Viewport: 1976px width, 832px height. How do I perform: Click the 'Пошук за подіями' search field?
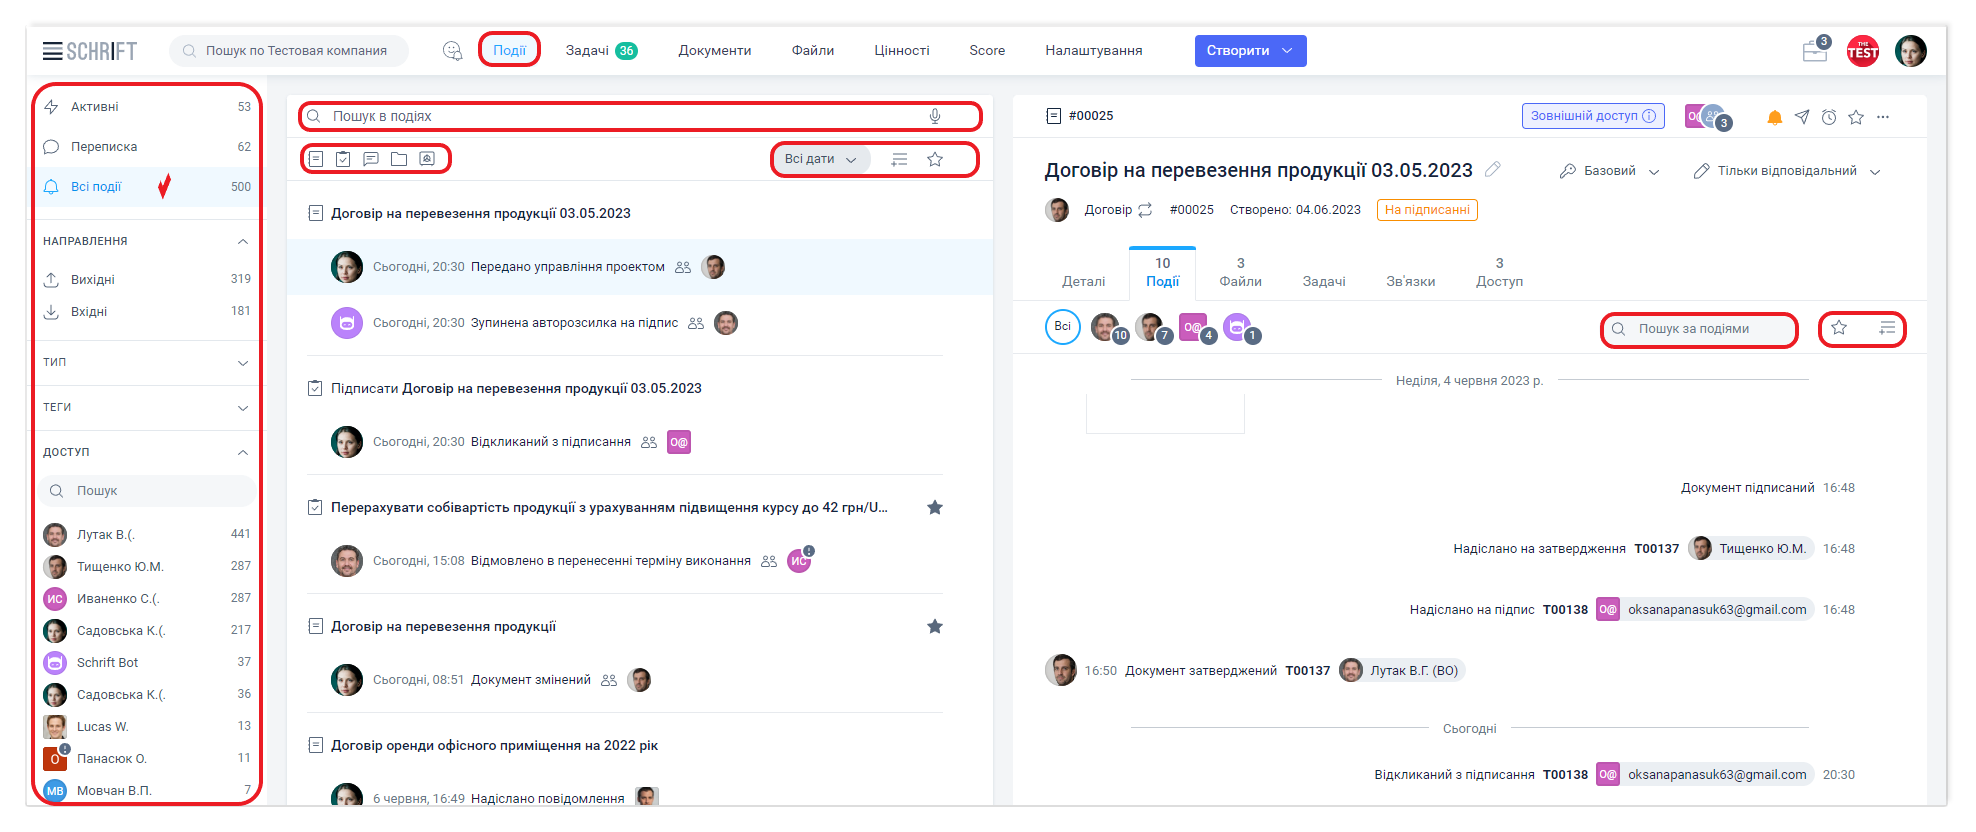(1706, 329)
